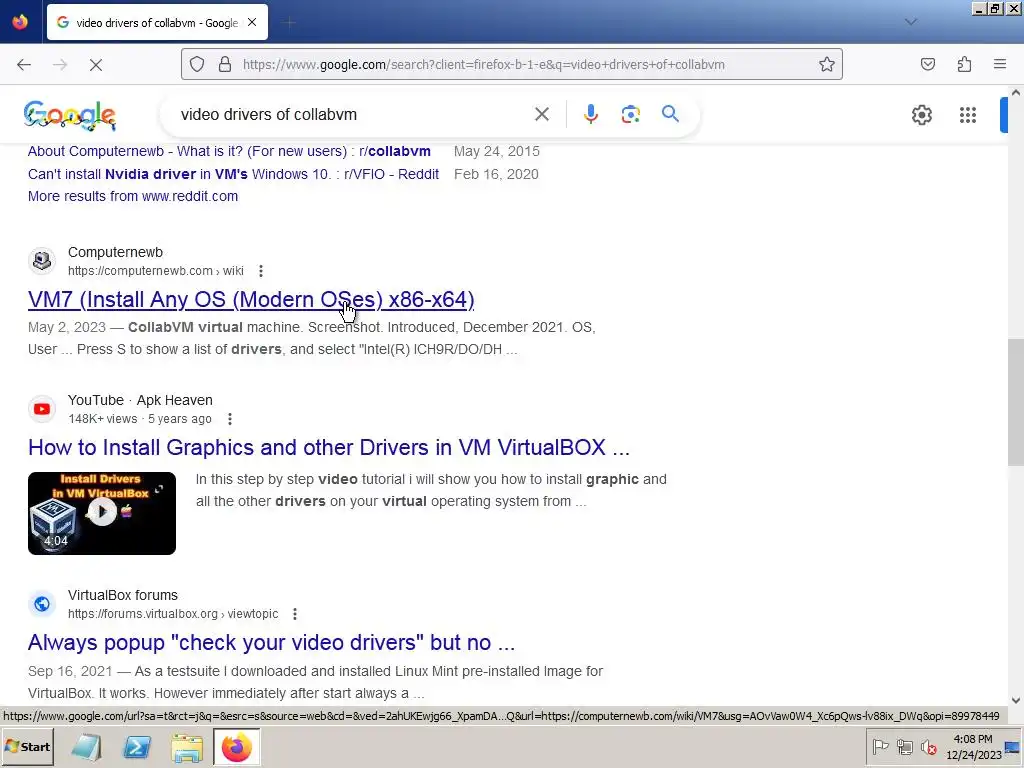Open Google quick settings gear
The height and width of the screenshot is (768, 1024).
[921, 115]
